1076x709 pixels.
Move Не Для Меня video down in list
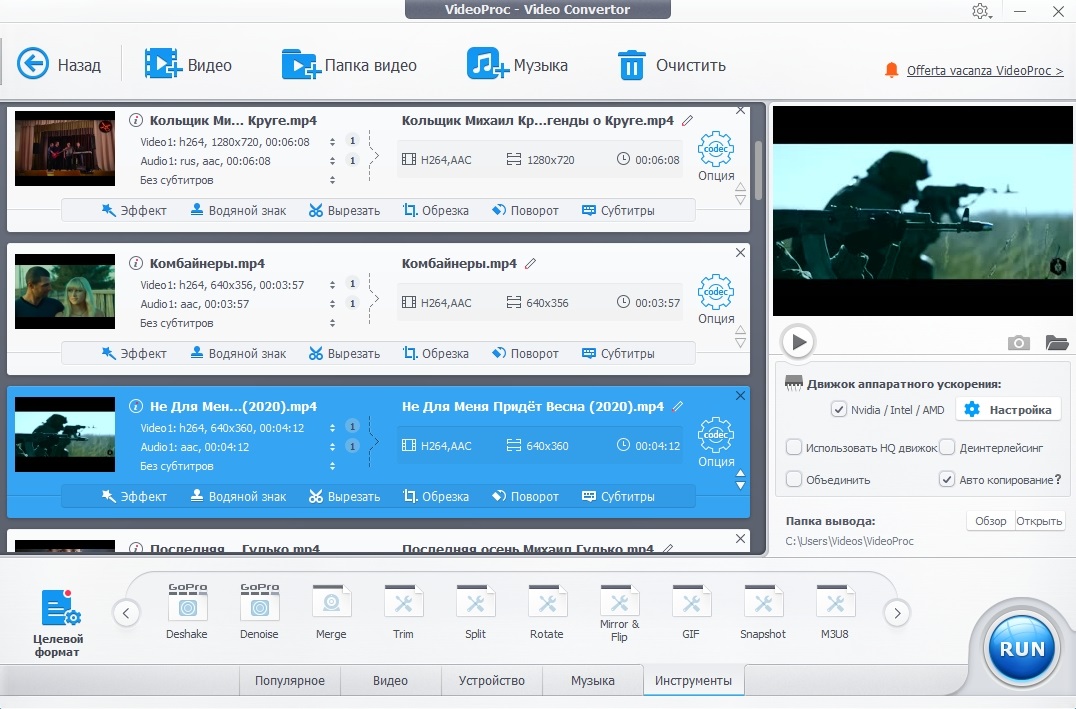[740, 485]
